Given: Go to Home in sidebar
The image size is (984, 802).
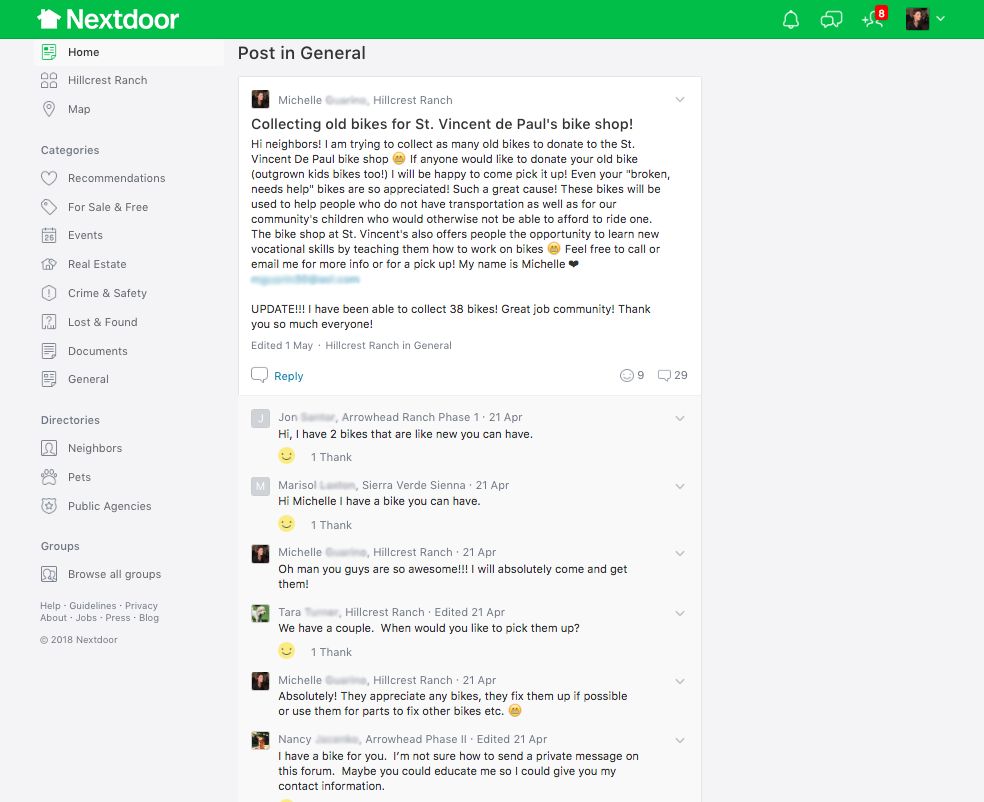Looking at the screenshot, I should pyautogui.click(x=129, y=52).
